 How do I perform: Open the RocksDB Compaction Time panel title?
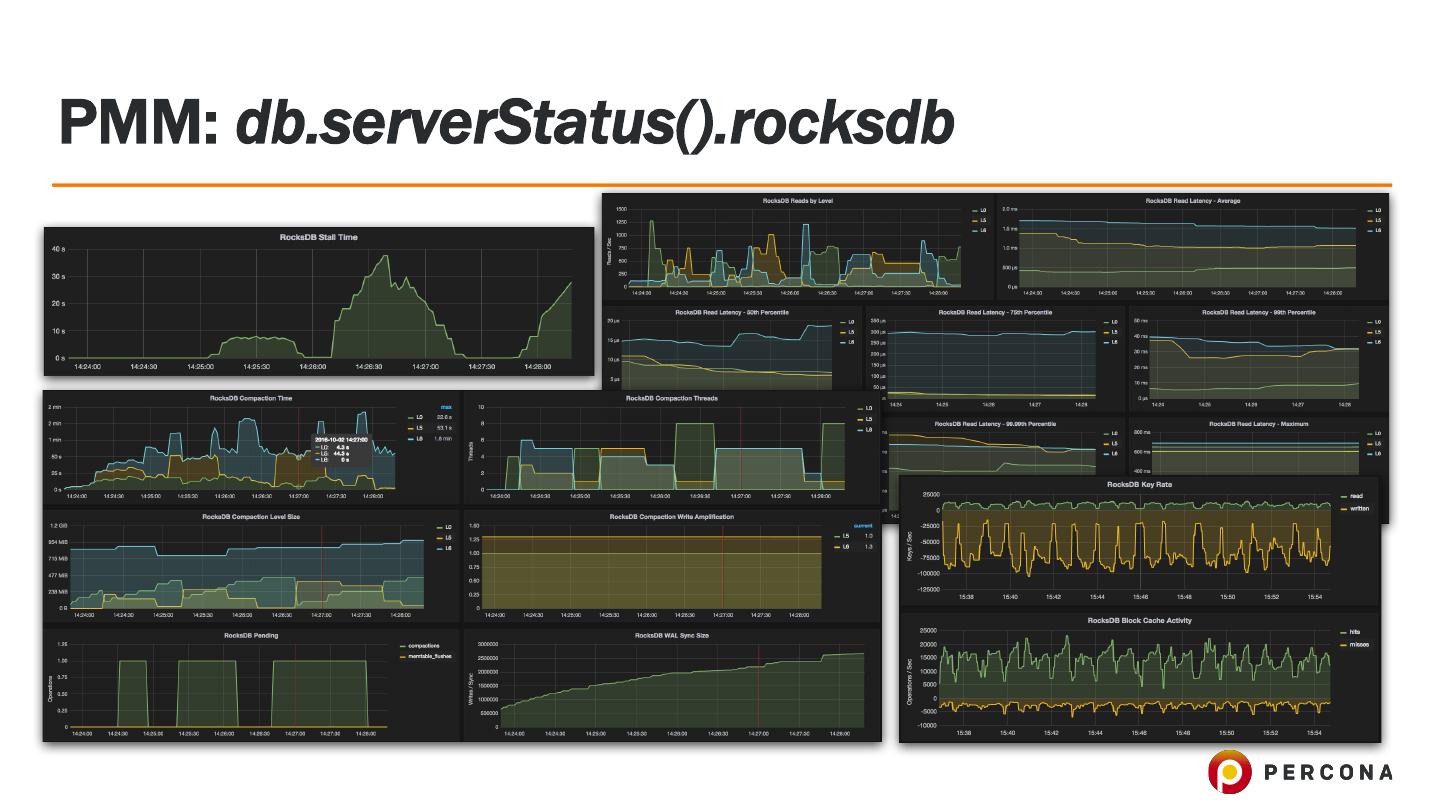click(251, 398)
